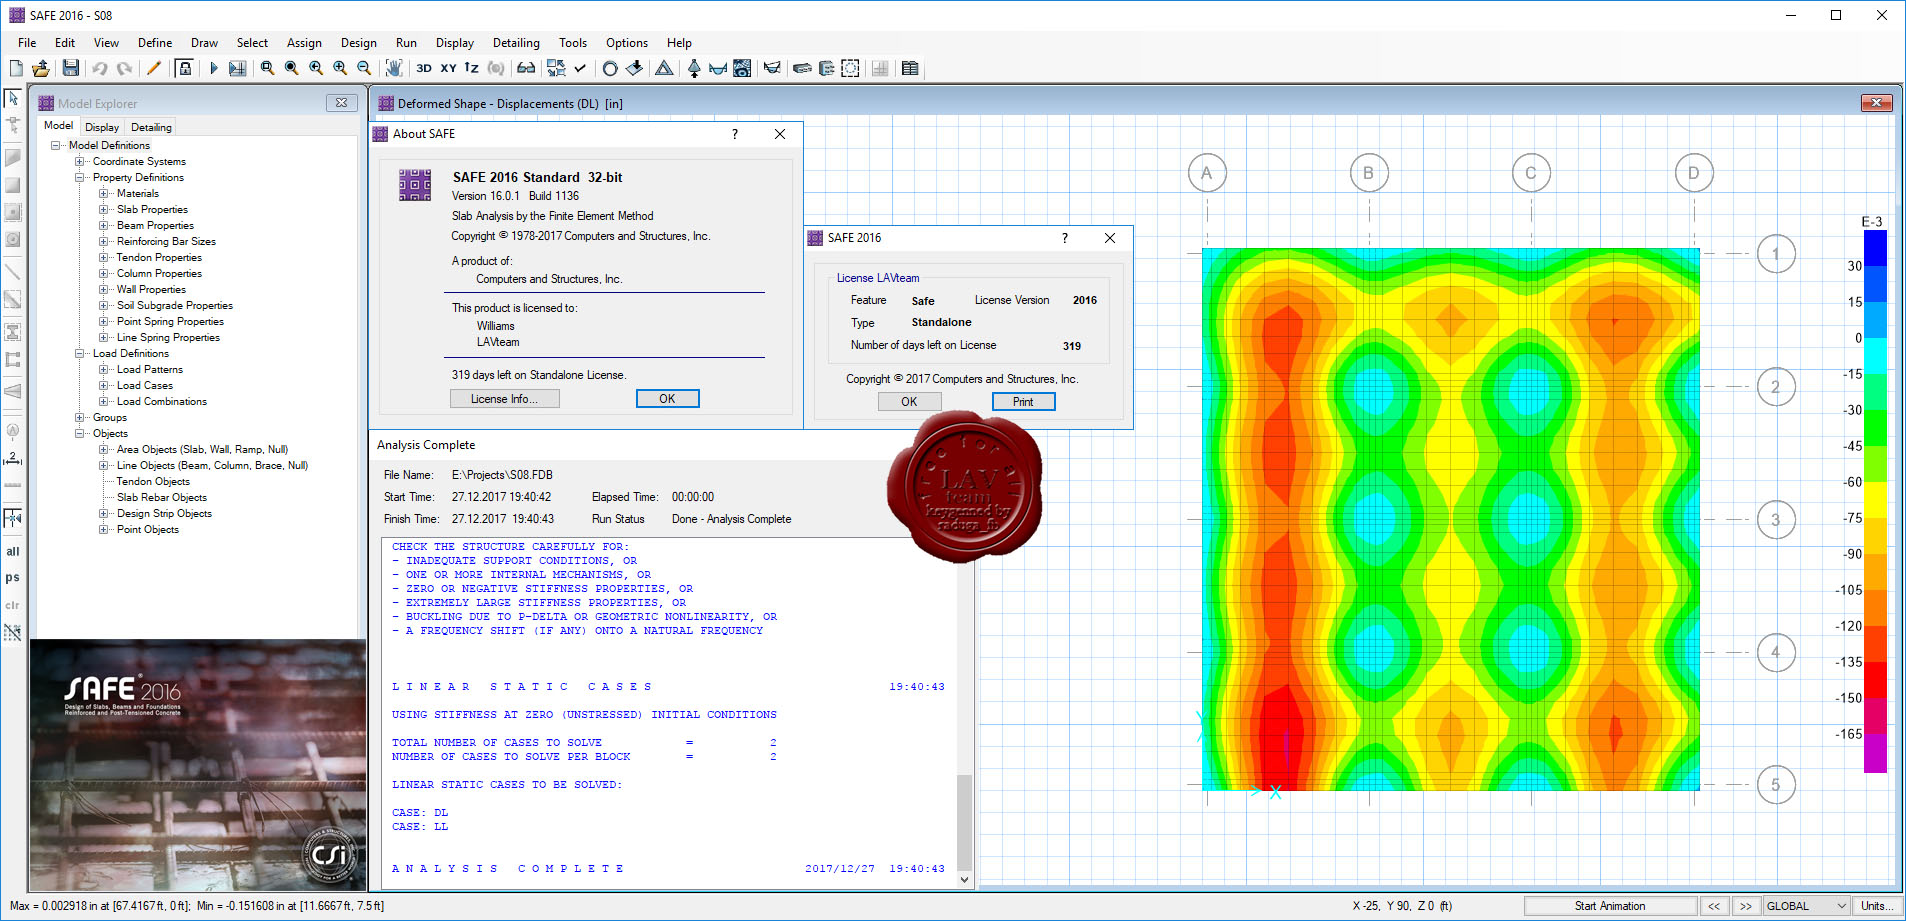Select the Tendon Objects tree item
Viewport: 1906px width, 921px height.
(x=153, y=481)
